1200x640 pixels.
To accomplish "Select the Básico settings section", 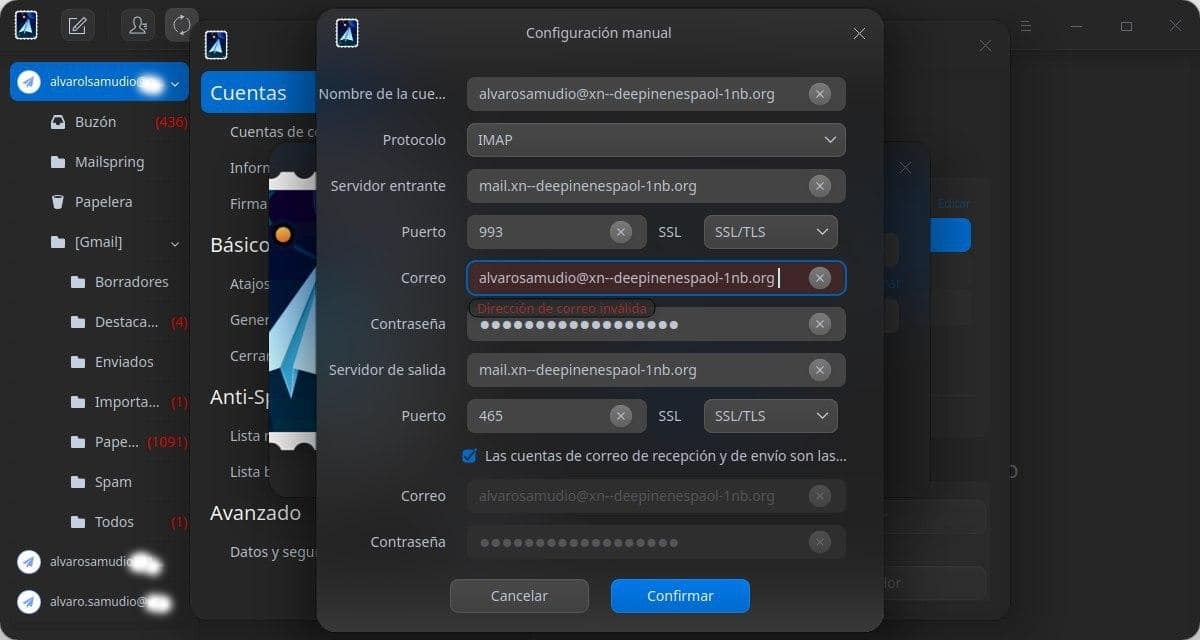I will [x=240, y=245].
